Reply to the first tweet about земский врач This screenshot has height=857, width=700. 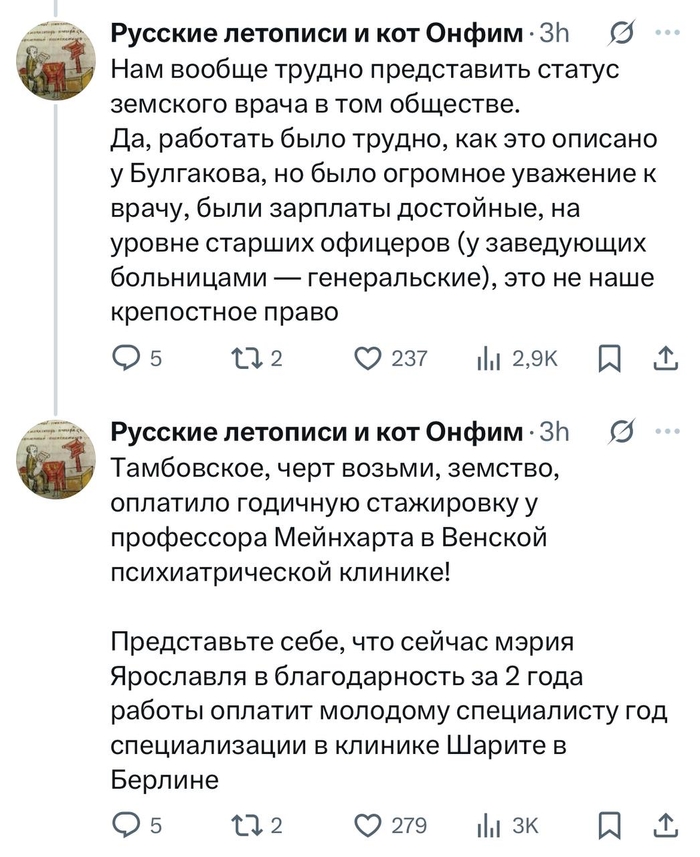pyautogui.click(x=124, y=358)
